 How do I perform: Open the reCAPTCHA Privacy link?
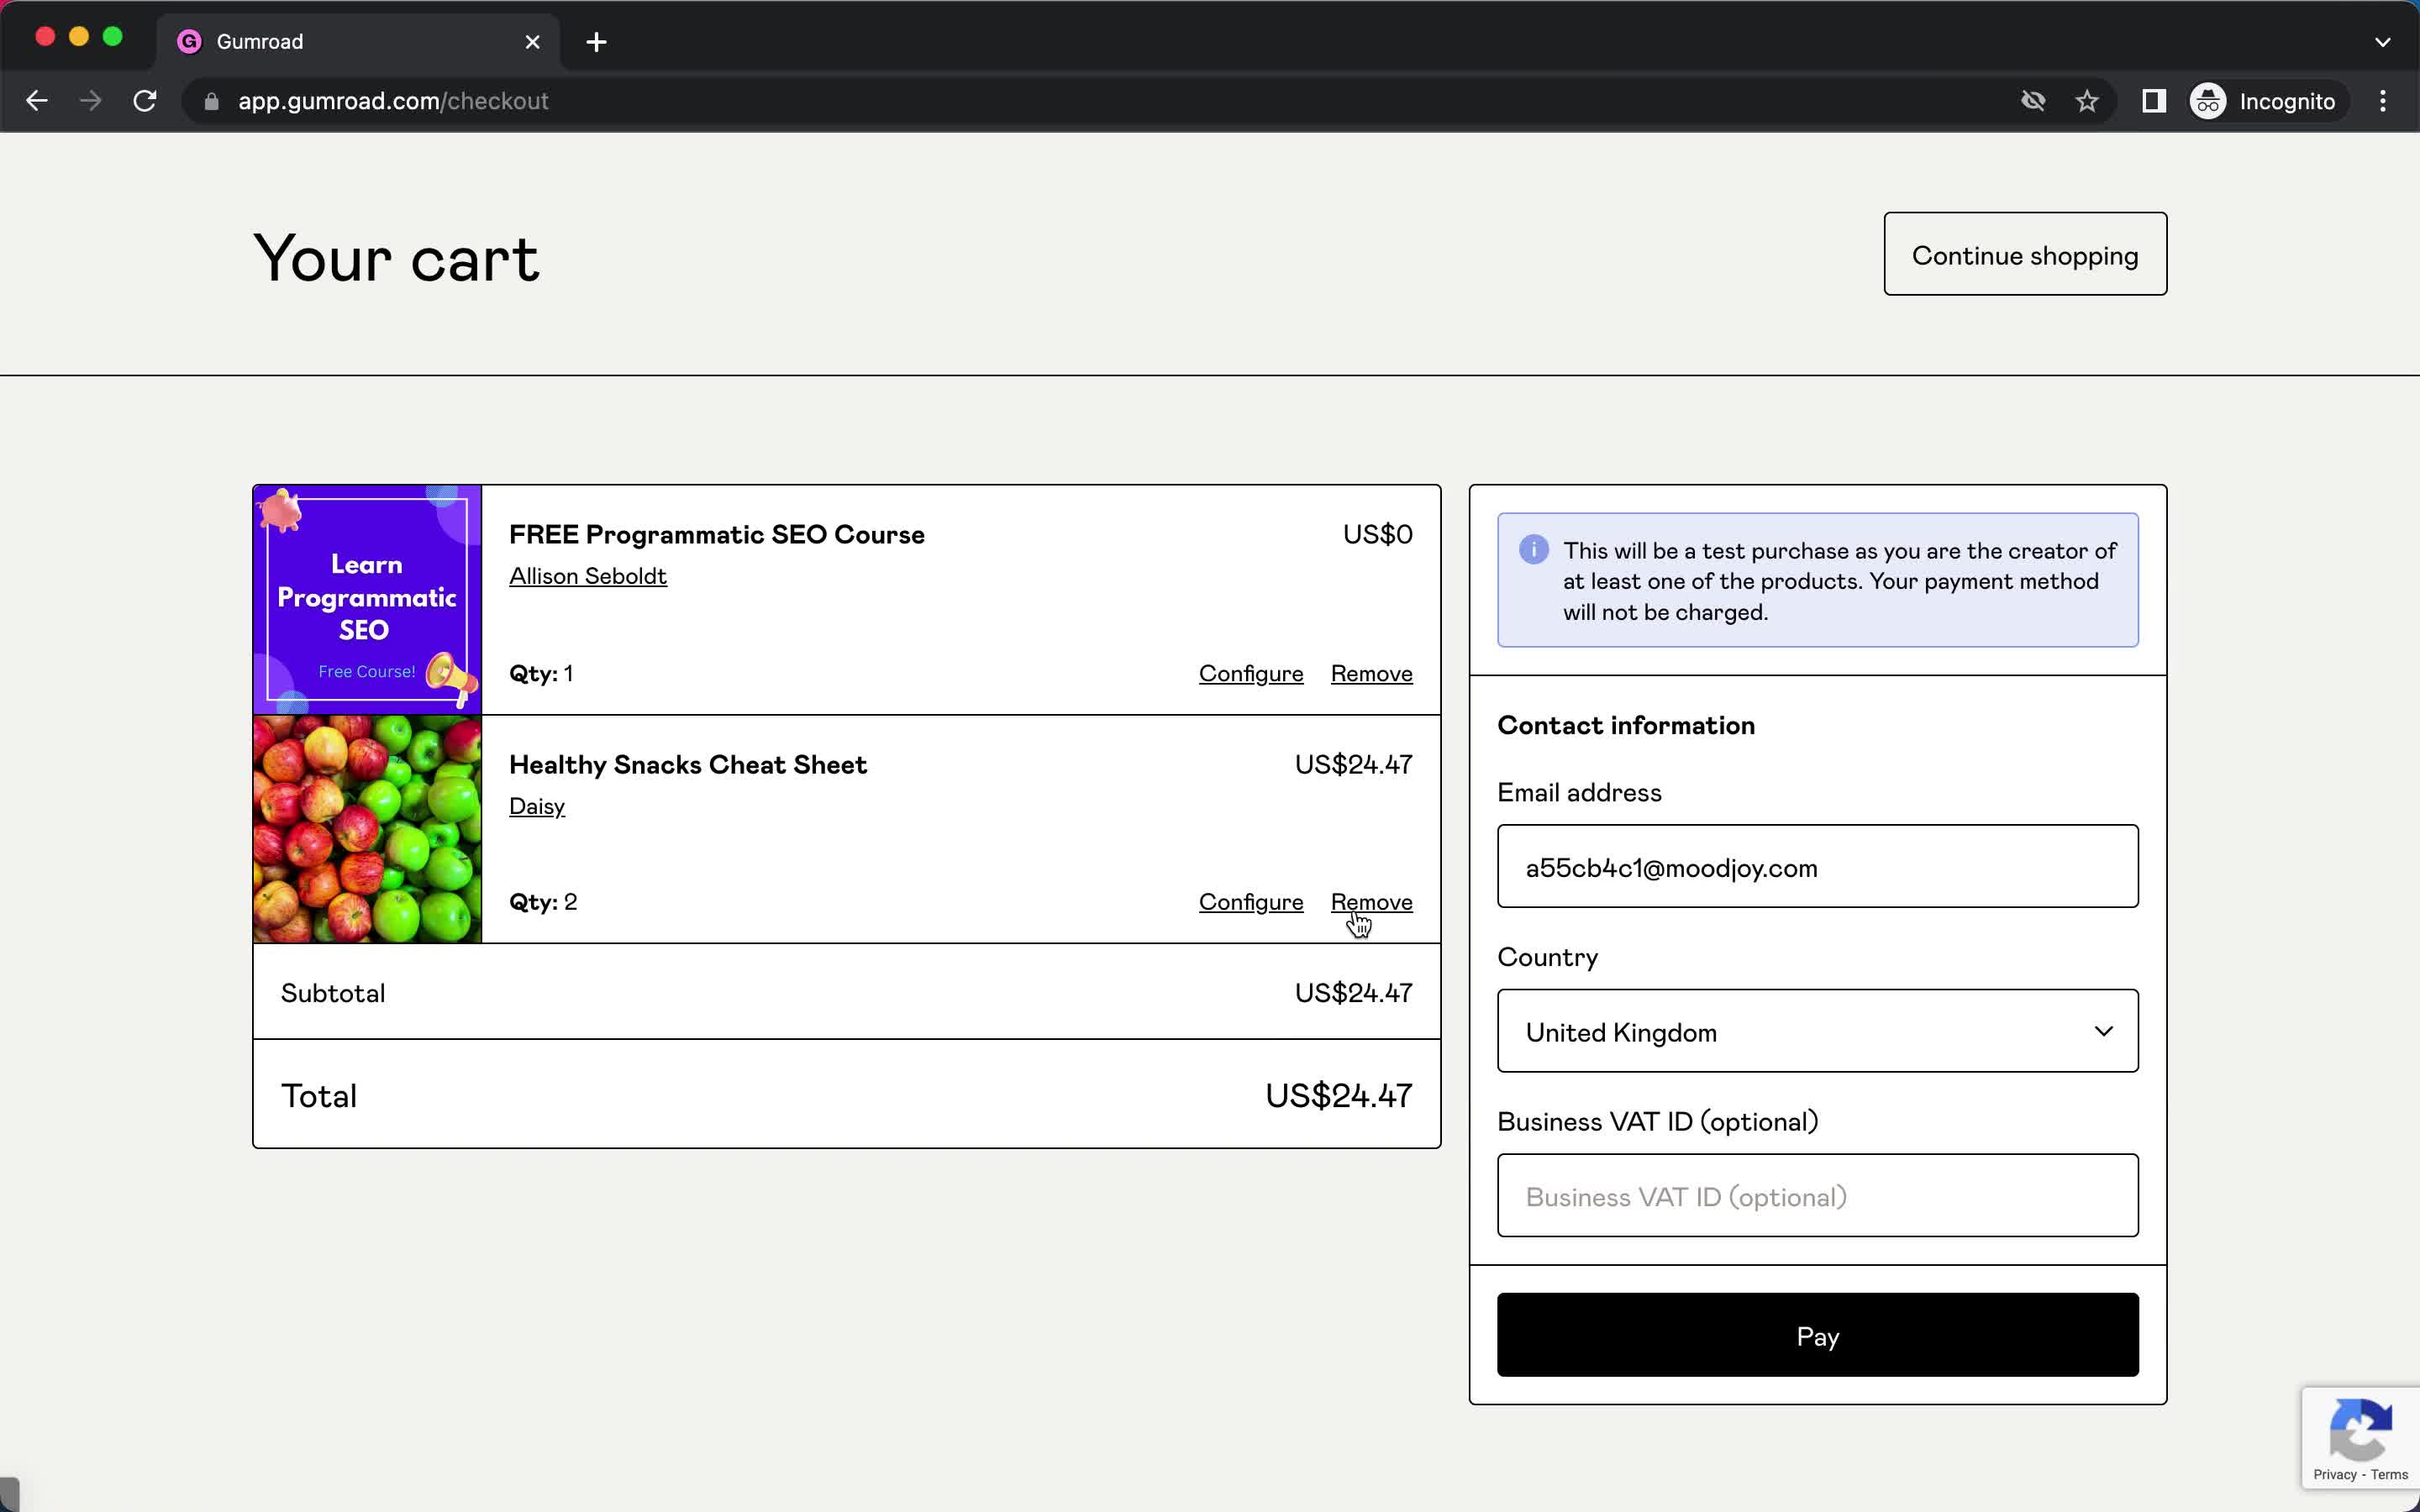click(x=2334, y=1475)
